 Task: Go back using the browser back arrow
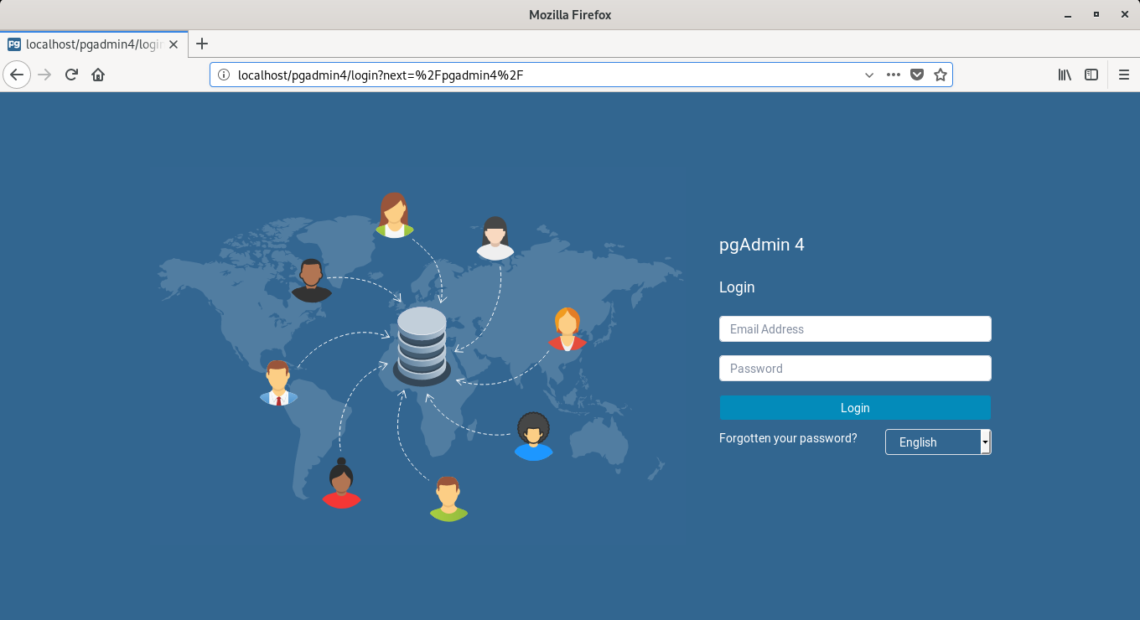(x=17, y=75)
